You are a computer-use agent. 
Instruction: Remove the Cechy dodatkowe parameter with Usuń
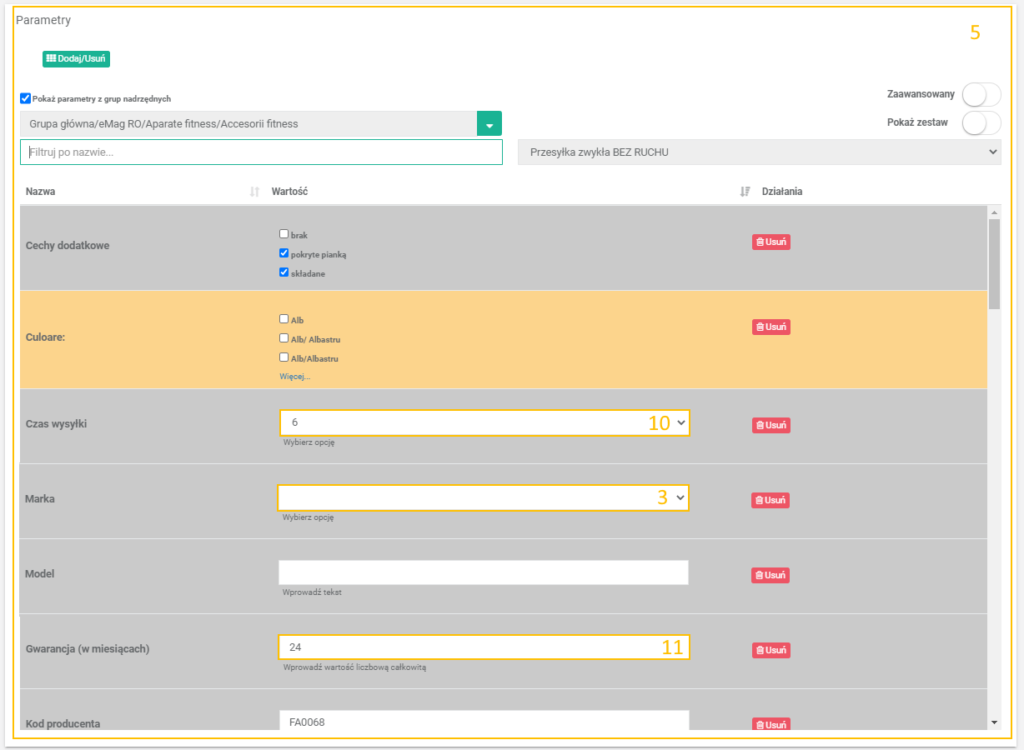tap(771, 242)
